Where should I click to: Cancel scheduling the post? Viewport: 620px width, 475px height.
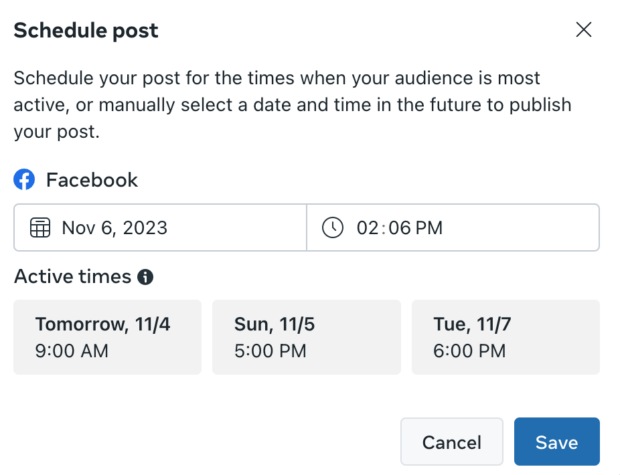pyautogui.click(x=452, y=442)
